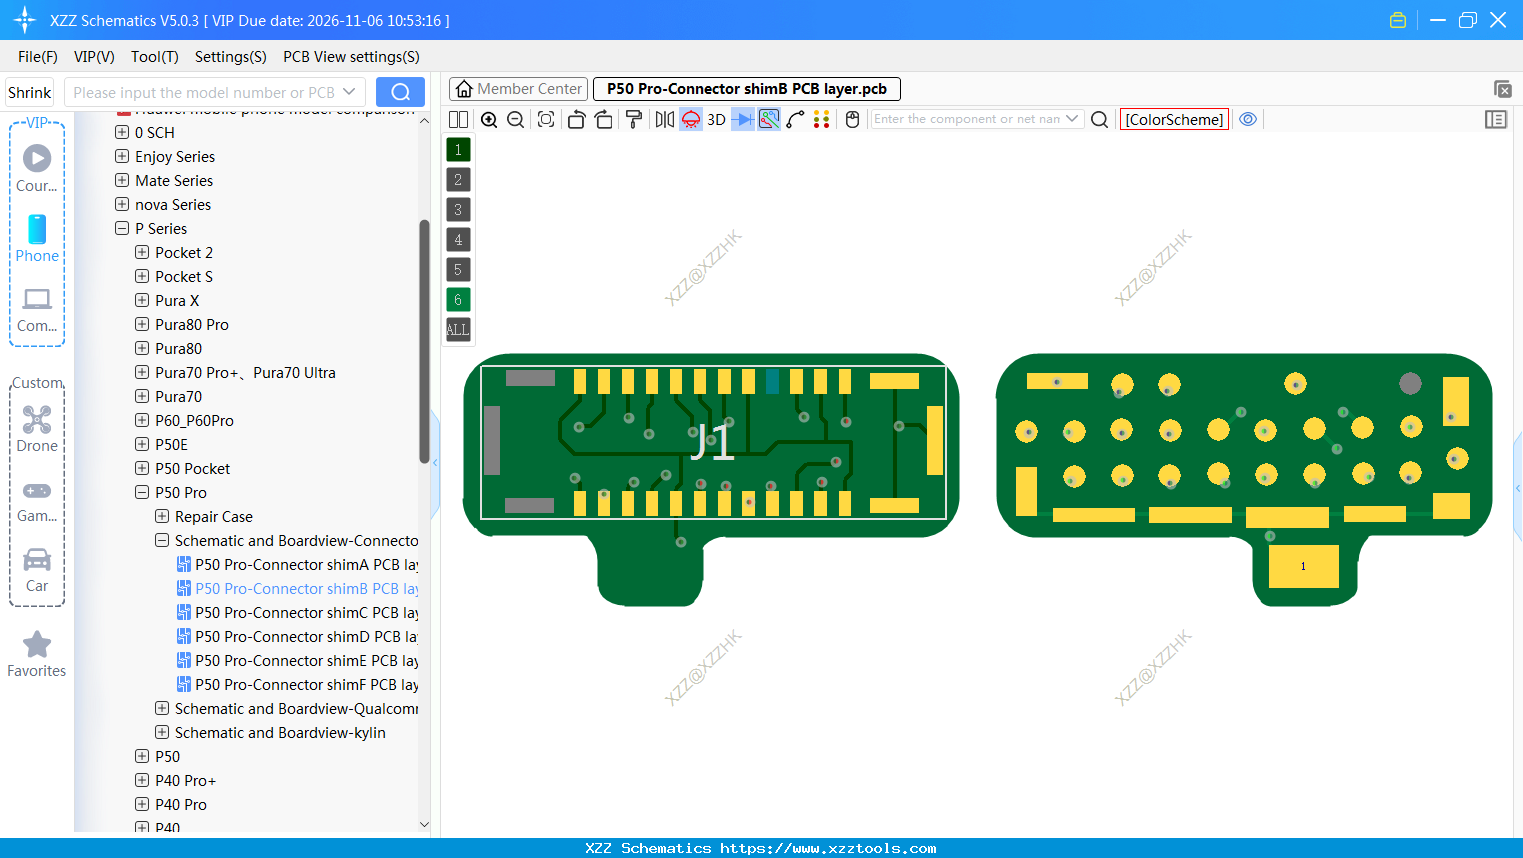Expand the Repair Case node
1523x858 pixels.
point(161,516)
